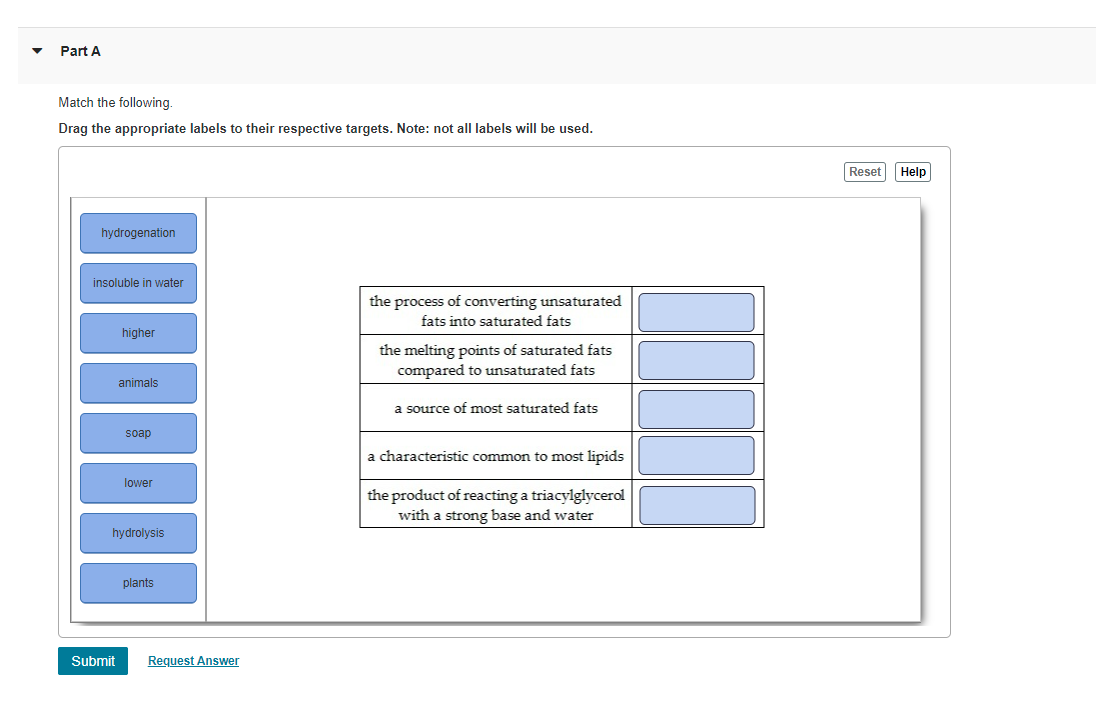Select the animals label
The width and height of the screenshot is (1096, 715).
click(x=138, y=383)
